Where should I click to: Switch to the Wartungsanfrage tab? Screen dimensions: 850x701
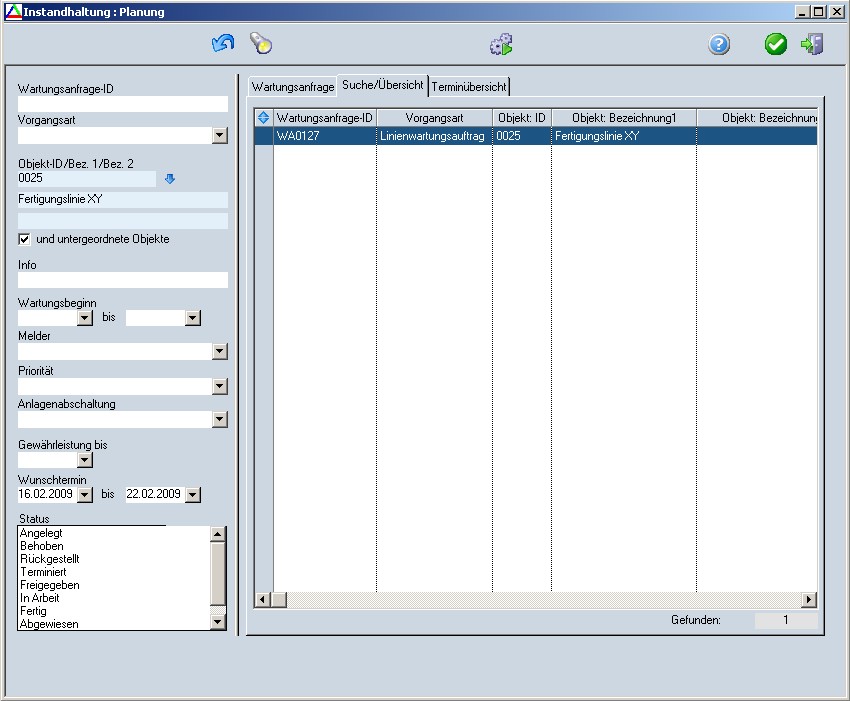(x=293, y=87)
